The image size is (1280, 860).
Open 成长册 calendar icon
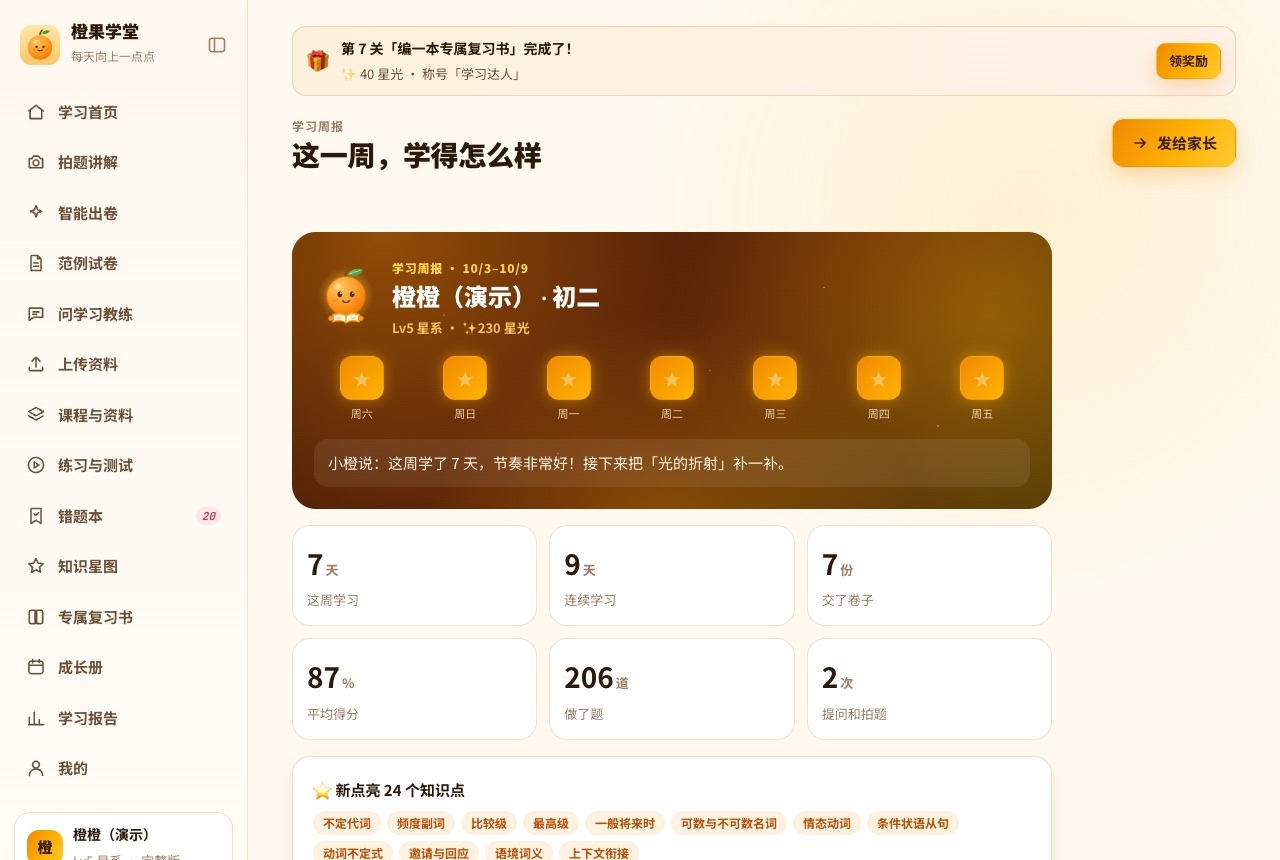pyautogui.click(x=36, y=667)
